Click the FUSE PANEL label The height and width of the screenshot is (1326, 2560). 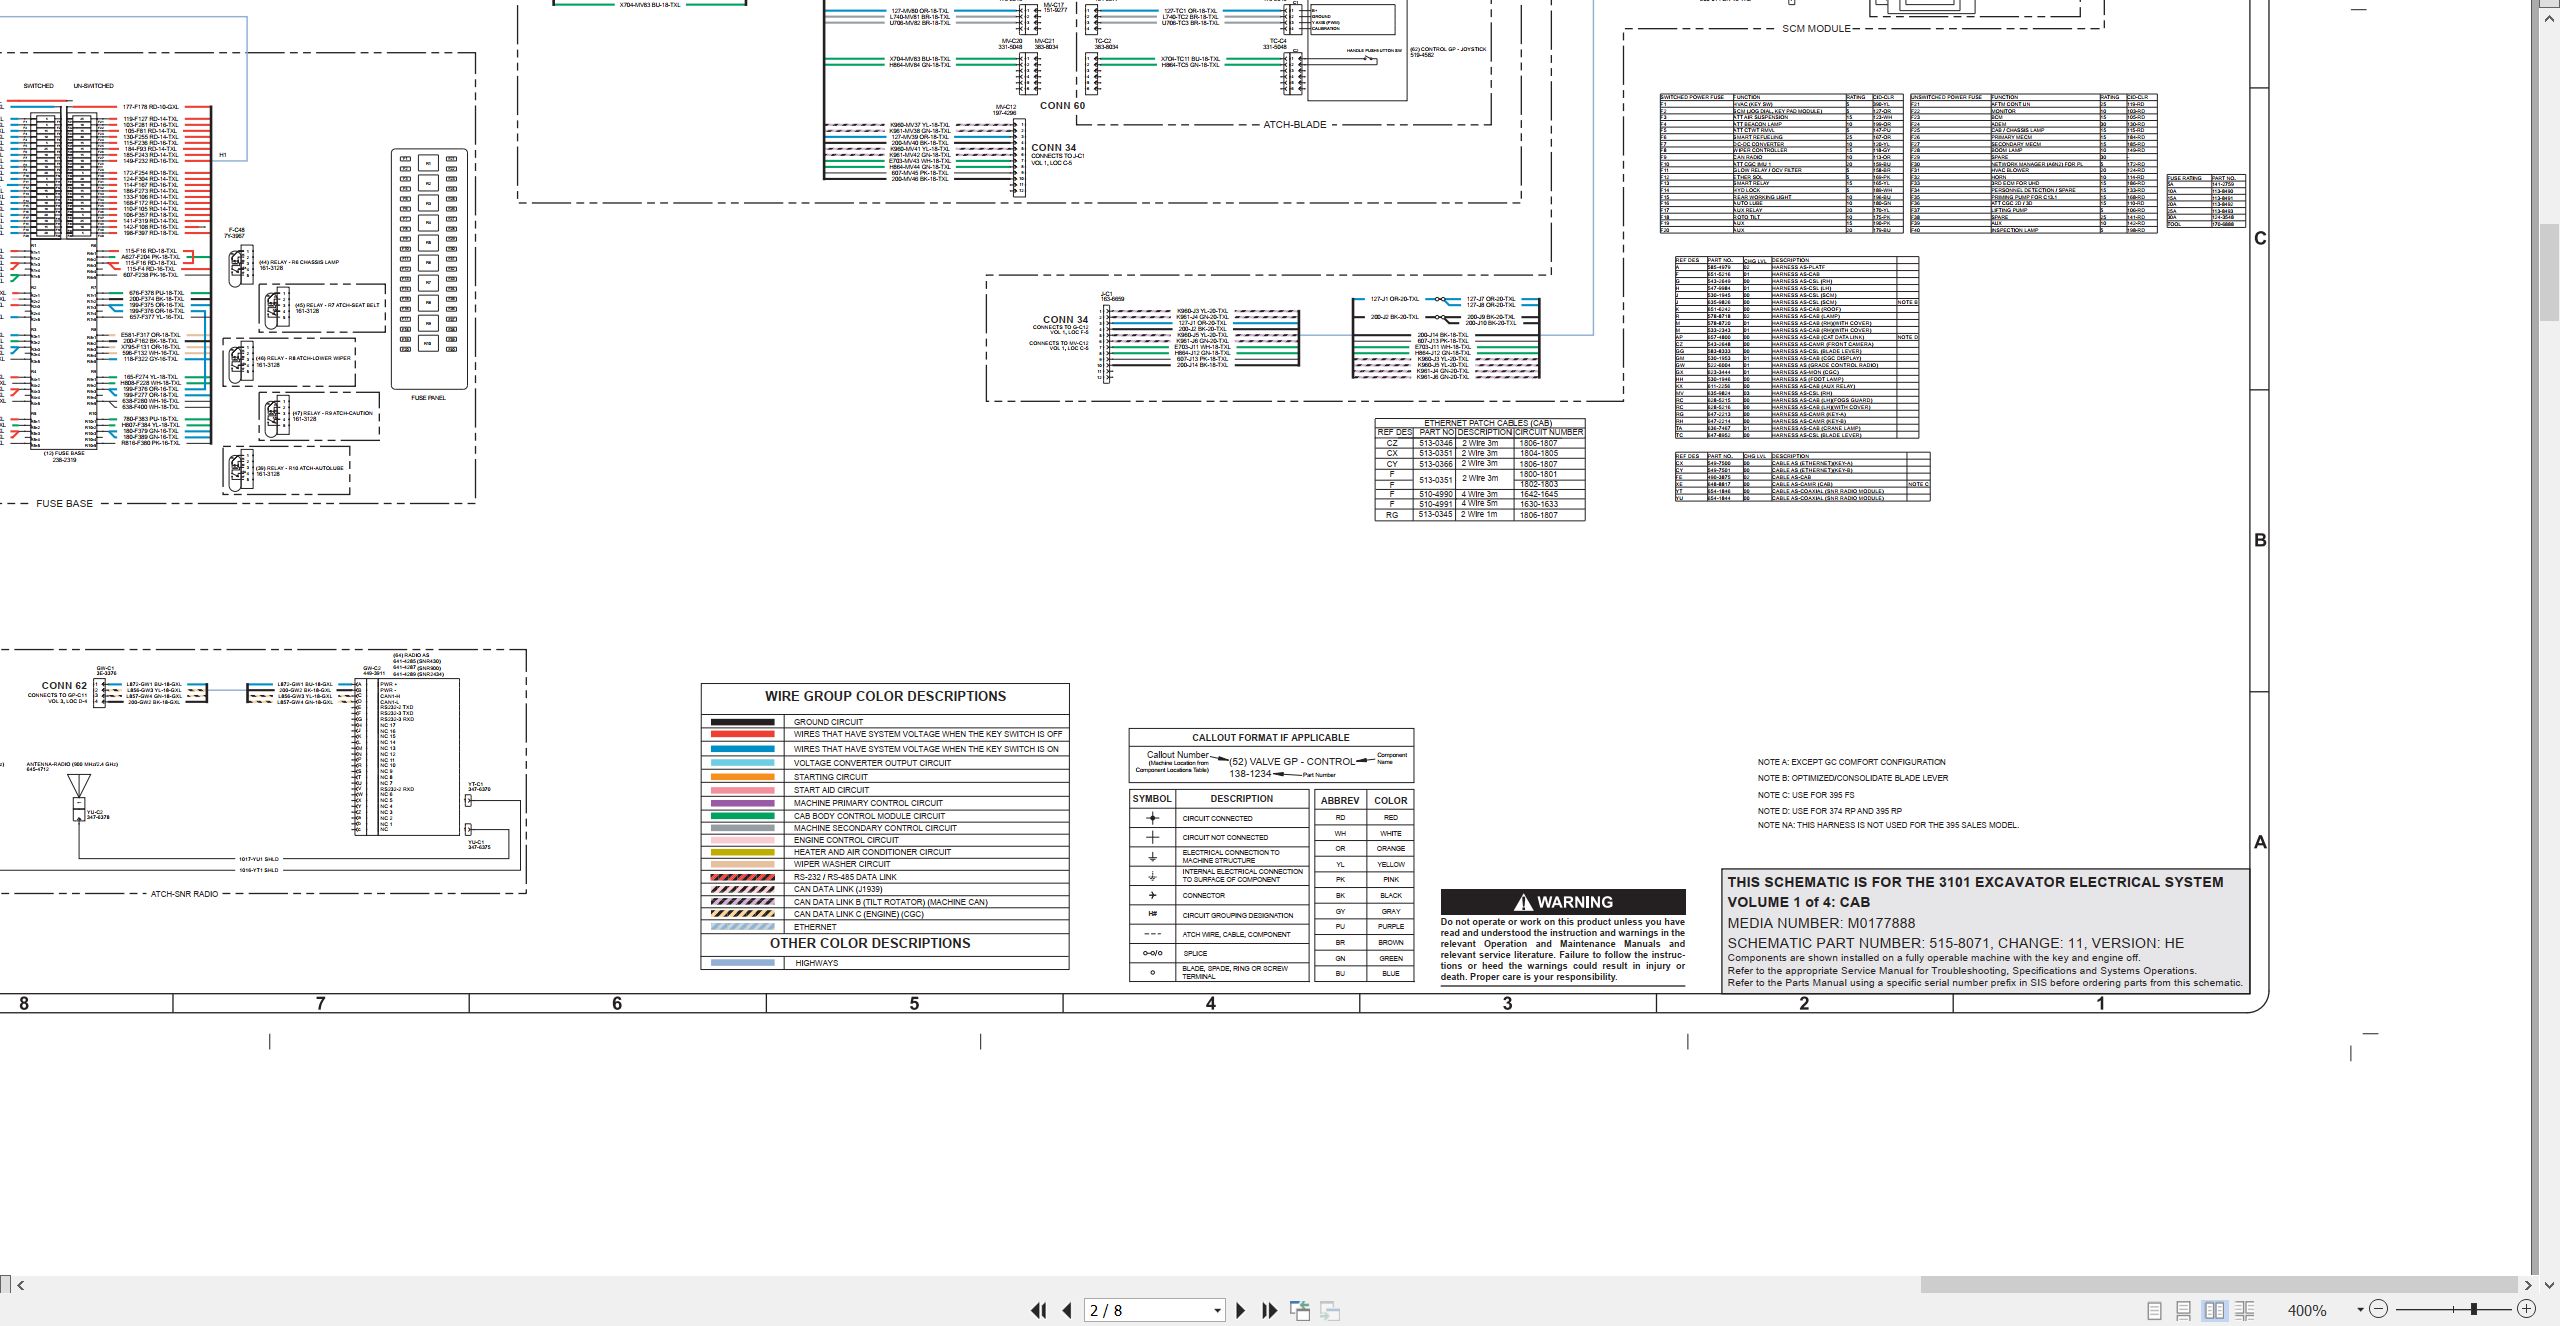tap(429, 398)
